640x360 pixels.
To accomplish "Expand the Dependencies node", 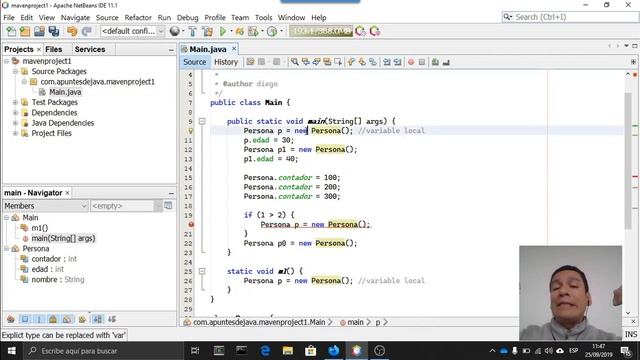I will [16, 112].
